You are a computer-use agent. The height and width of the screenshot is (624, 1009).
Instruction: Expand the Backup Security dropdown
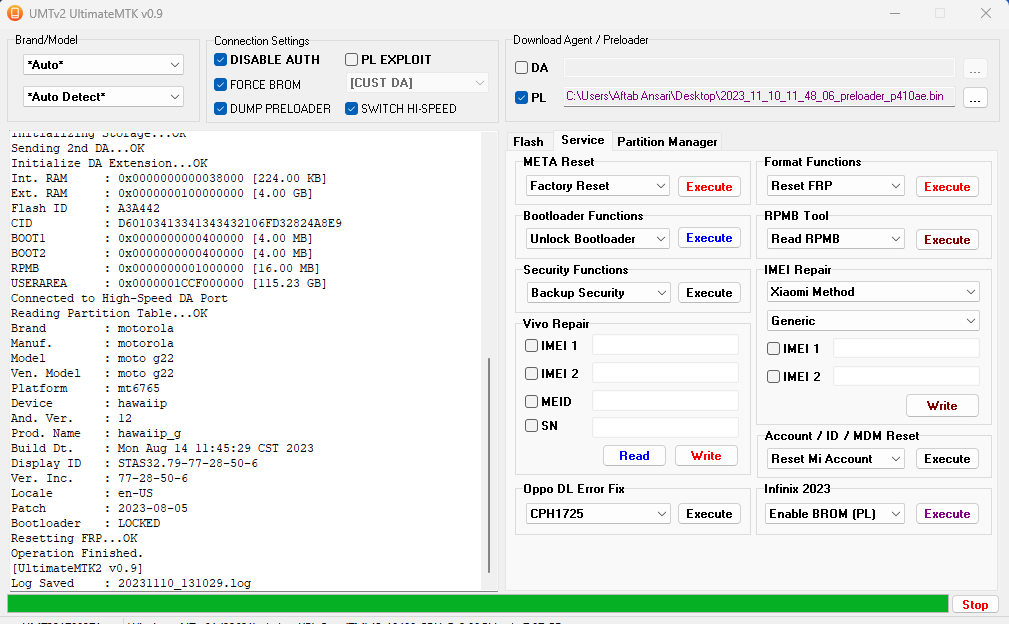coord(598,293)
